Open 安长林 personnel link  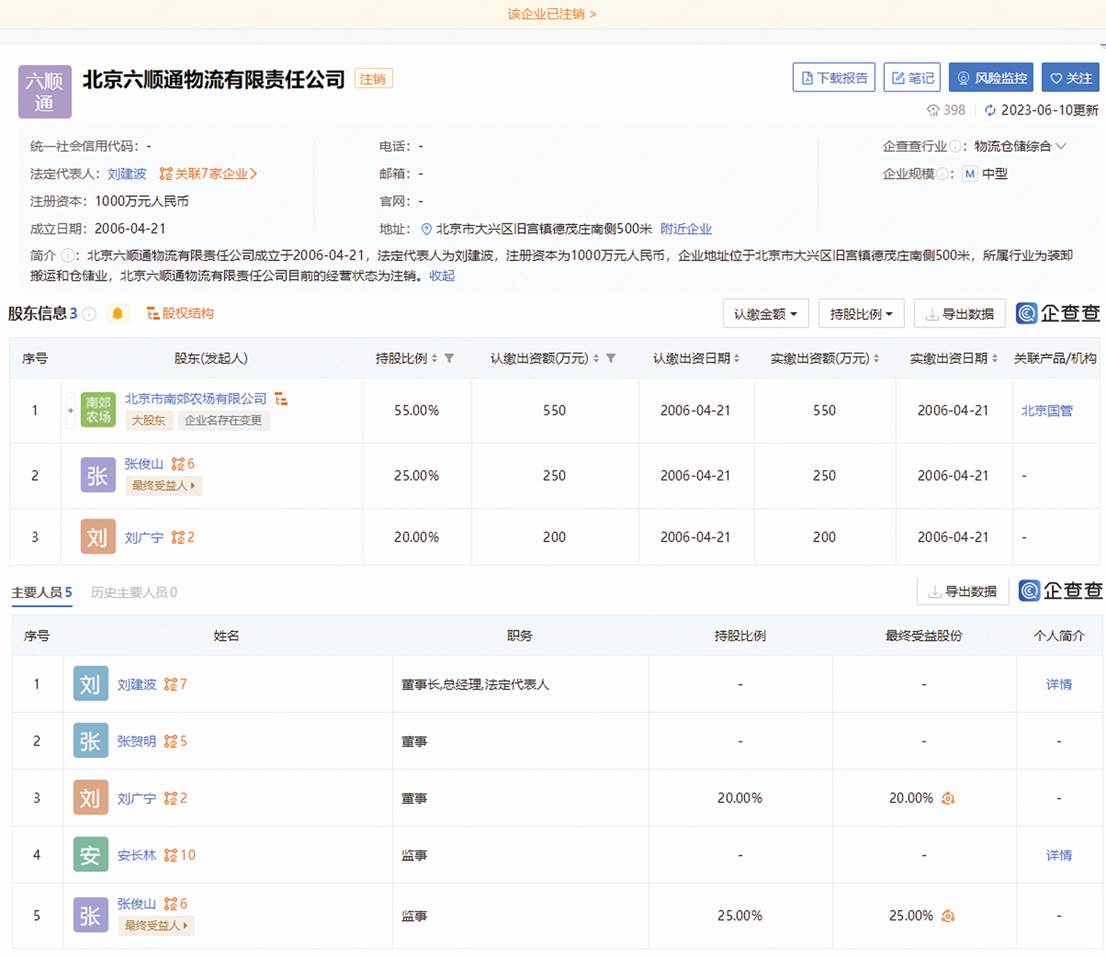(137, 856)
